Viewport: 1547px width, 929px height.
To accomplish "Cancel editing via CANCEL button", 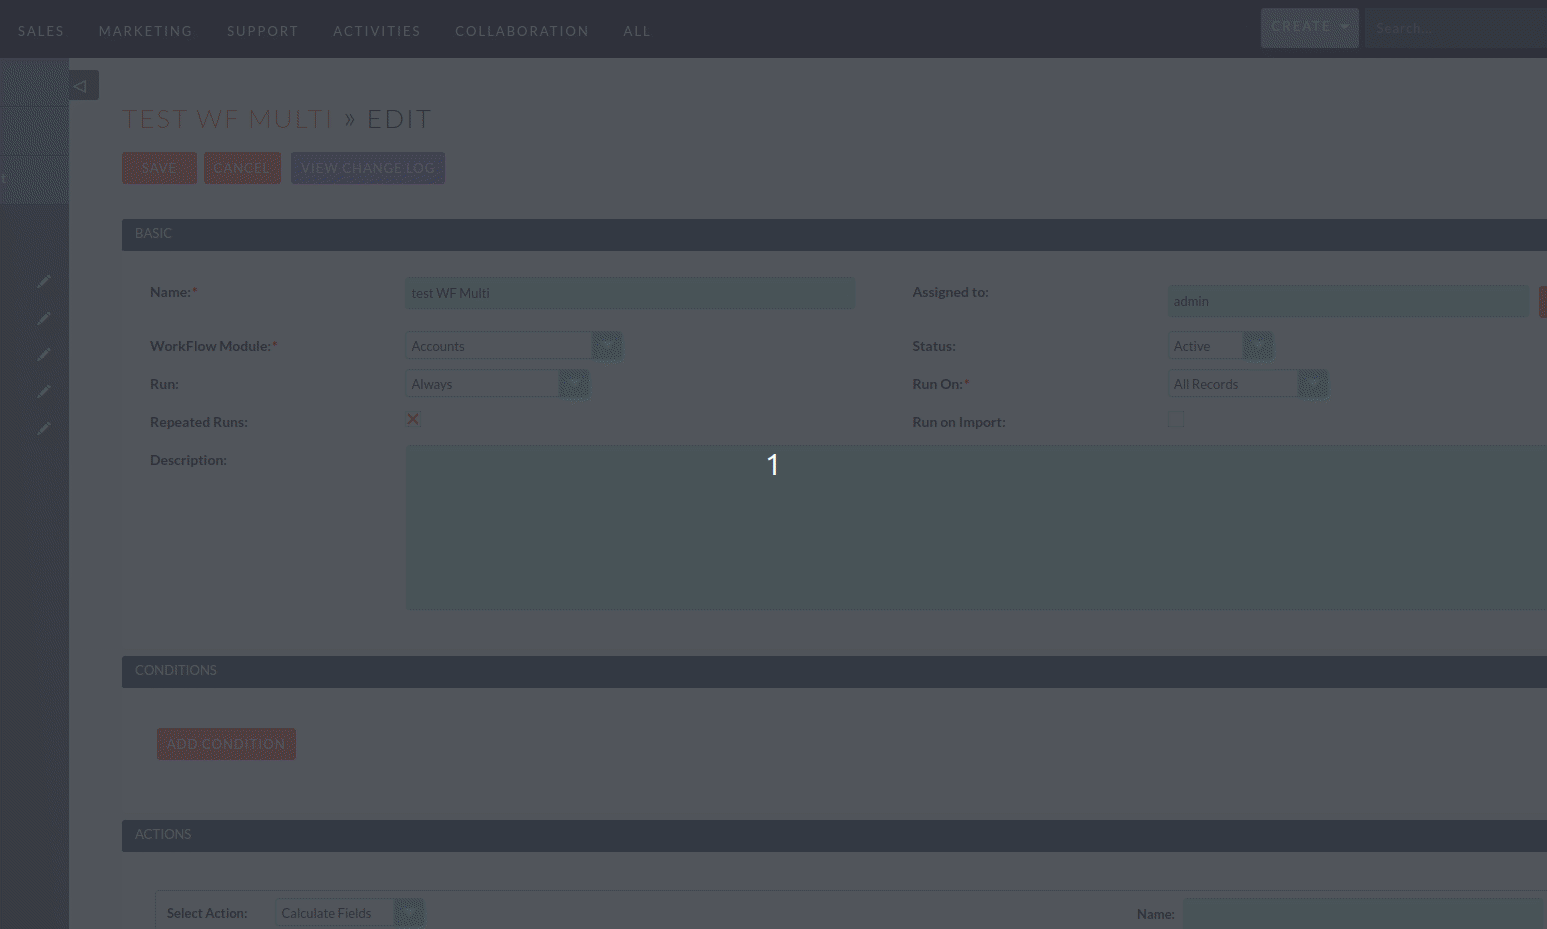I will (242, 168).
